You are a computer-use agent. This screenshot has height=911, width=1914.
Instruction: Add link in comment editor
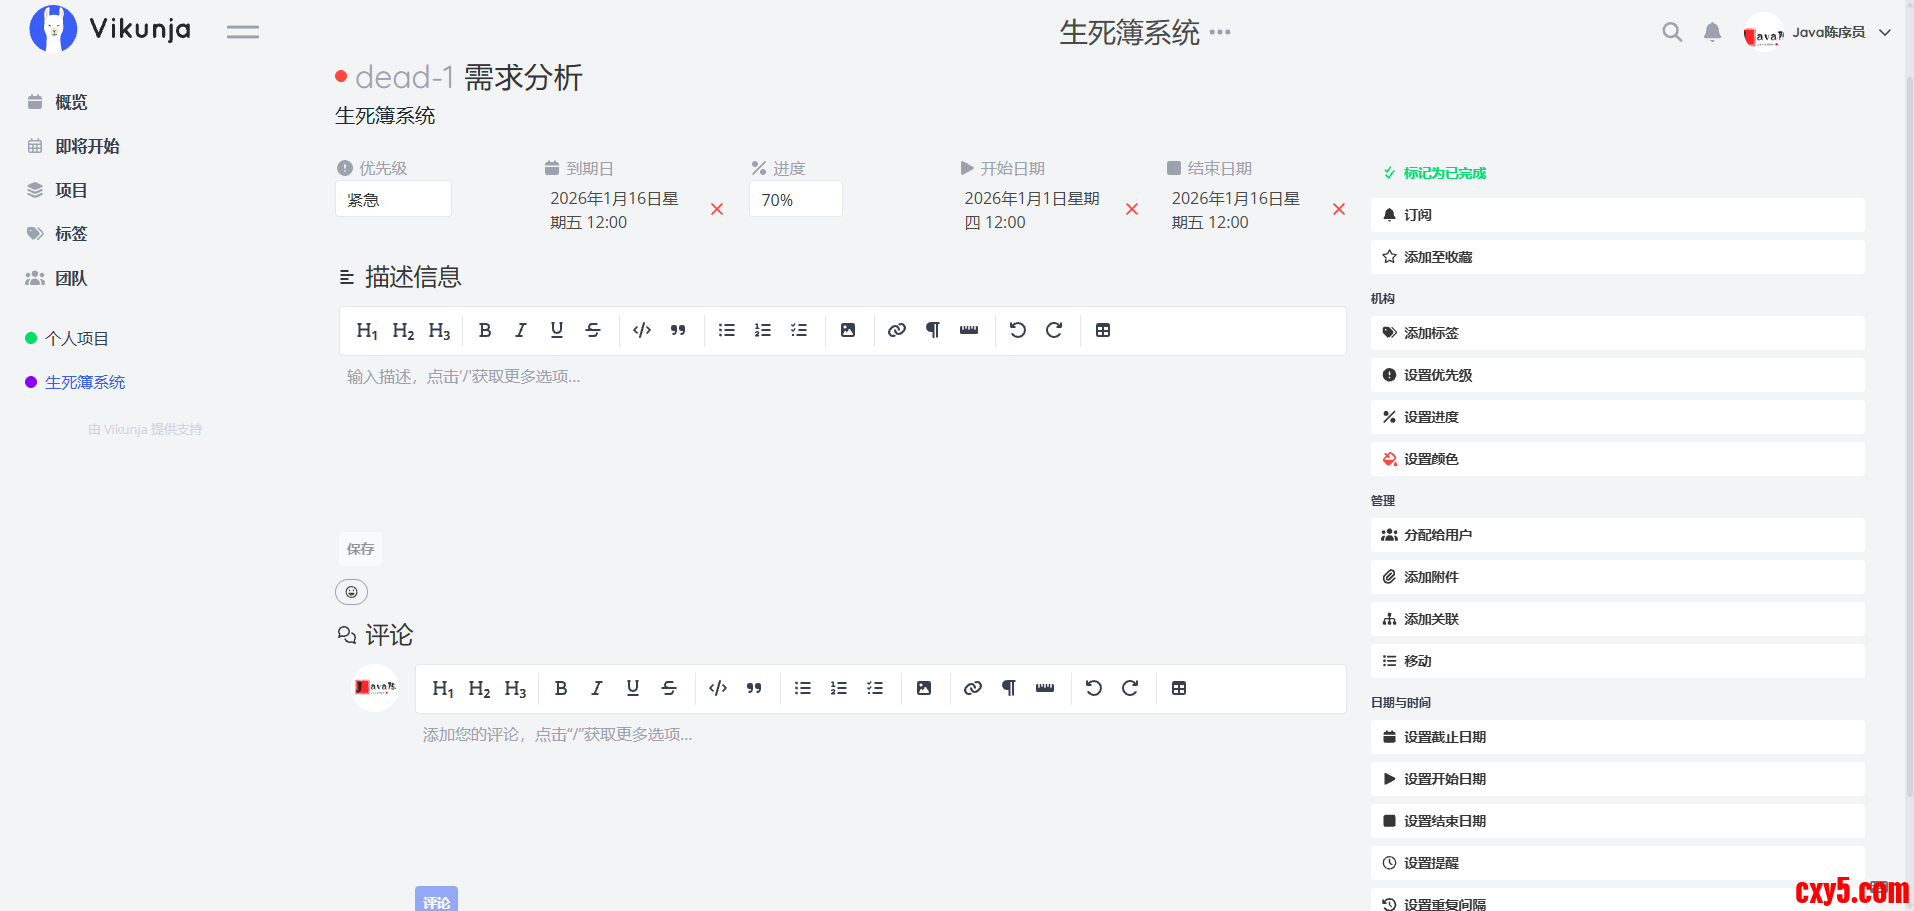click(x=972, y=688)
